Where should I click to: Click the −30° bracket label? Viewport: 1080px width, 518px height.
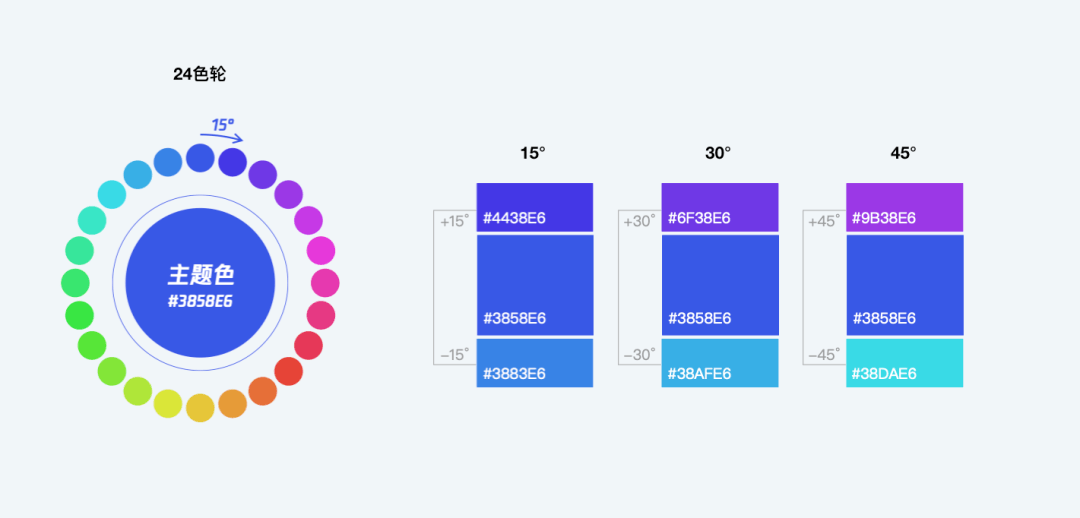(639, 355)
